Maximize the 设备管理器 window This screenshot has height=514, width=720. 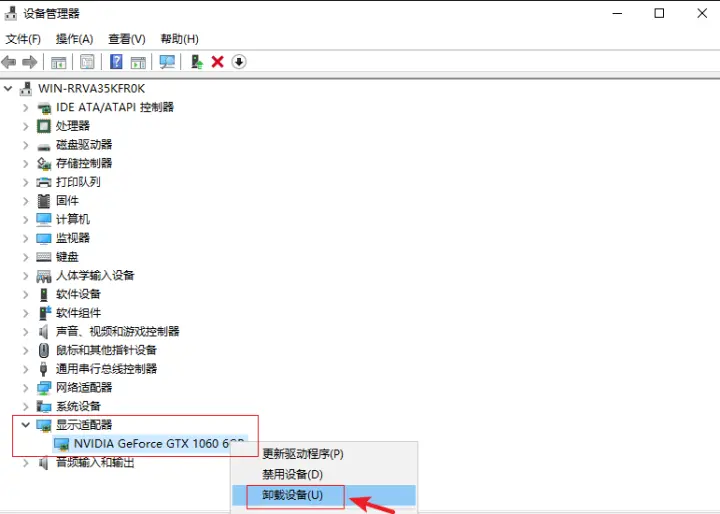659,13
